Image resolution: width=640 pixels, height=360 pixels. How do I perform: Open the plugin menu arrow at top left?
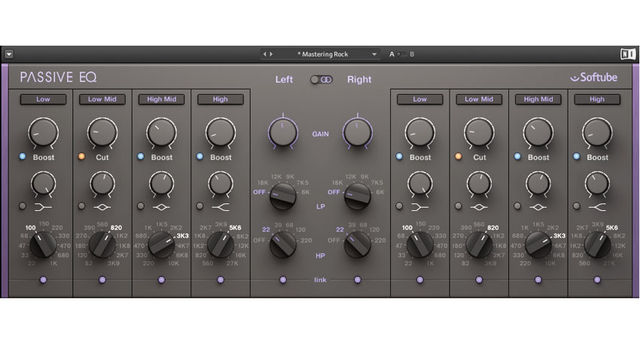(x=9, y=54)
